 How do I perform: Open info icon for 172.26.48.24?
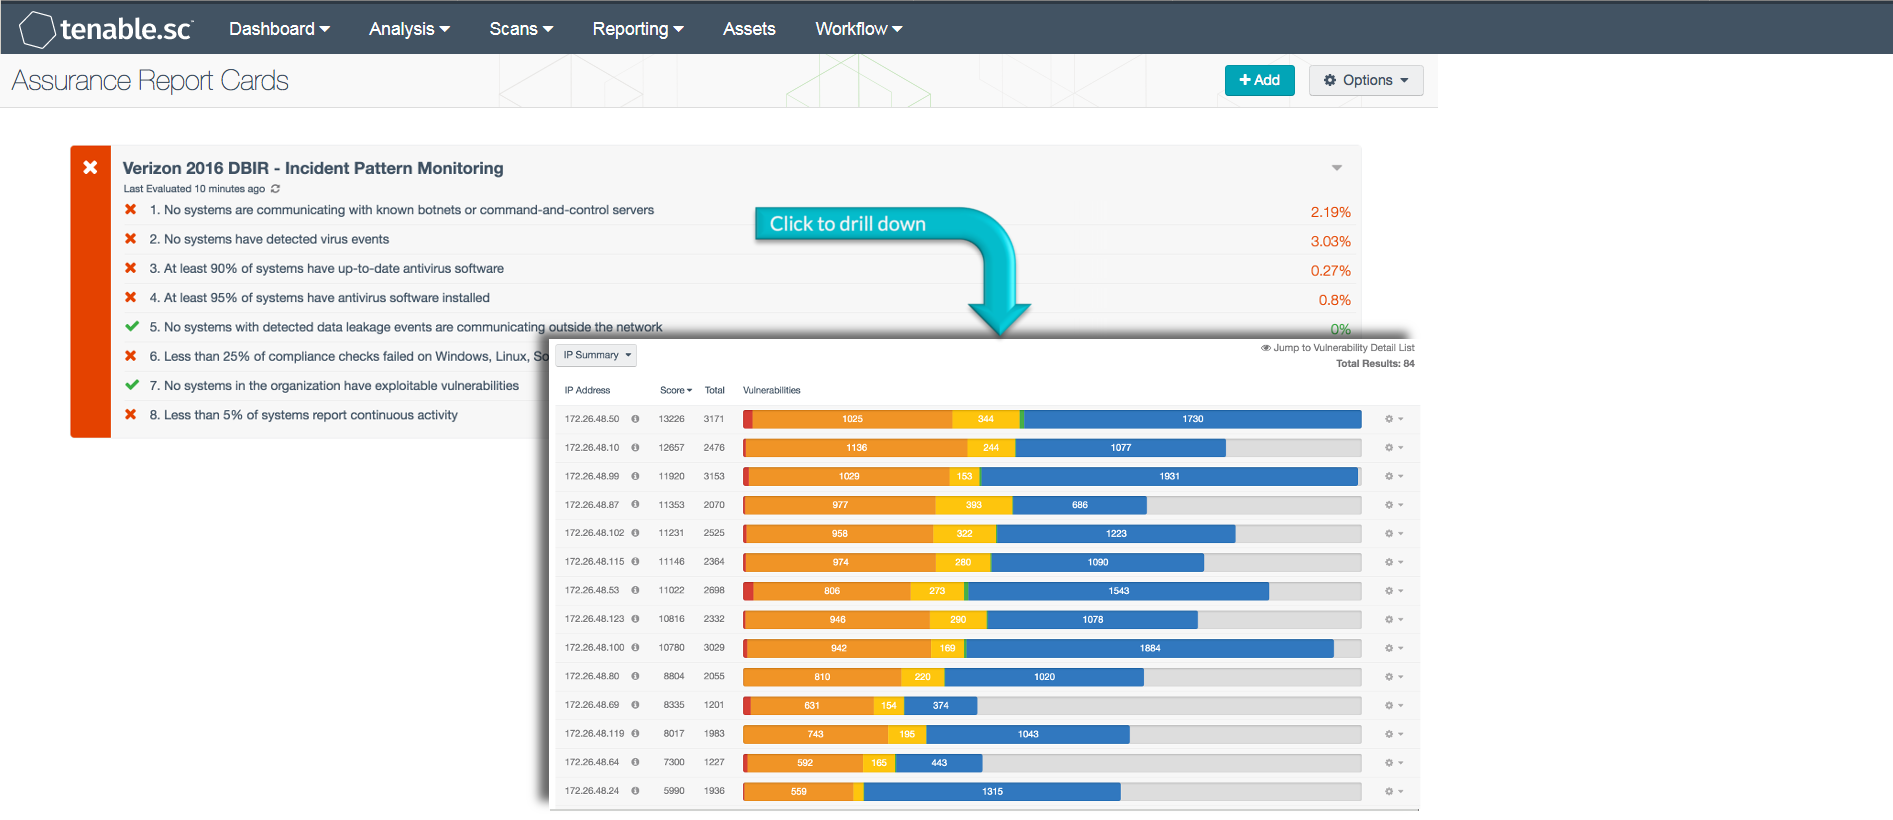635,791
